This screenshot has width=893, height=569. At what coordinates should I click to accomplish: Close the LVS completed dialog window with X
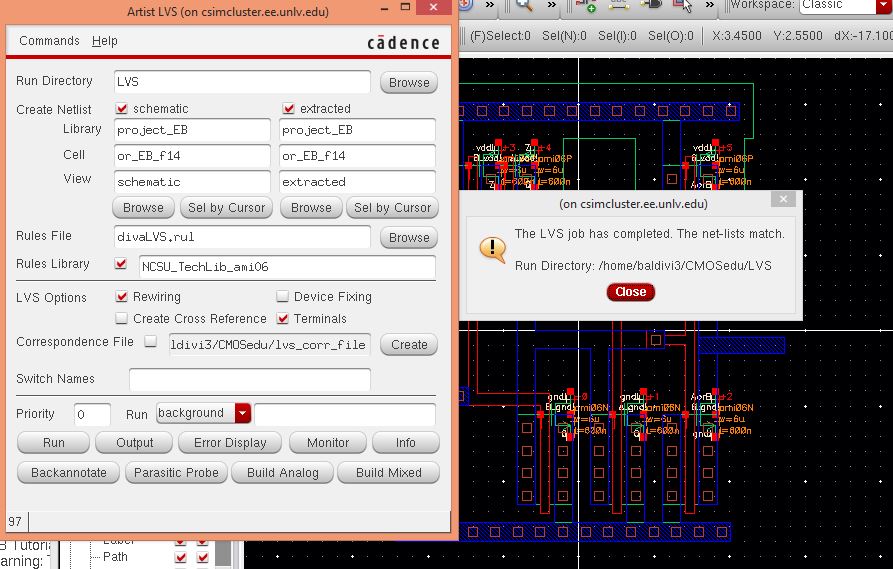point(785,200)
